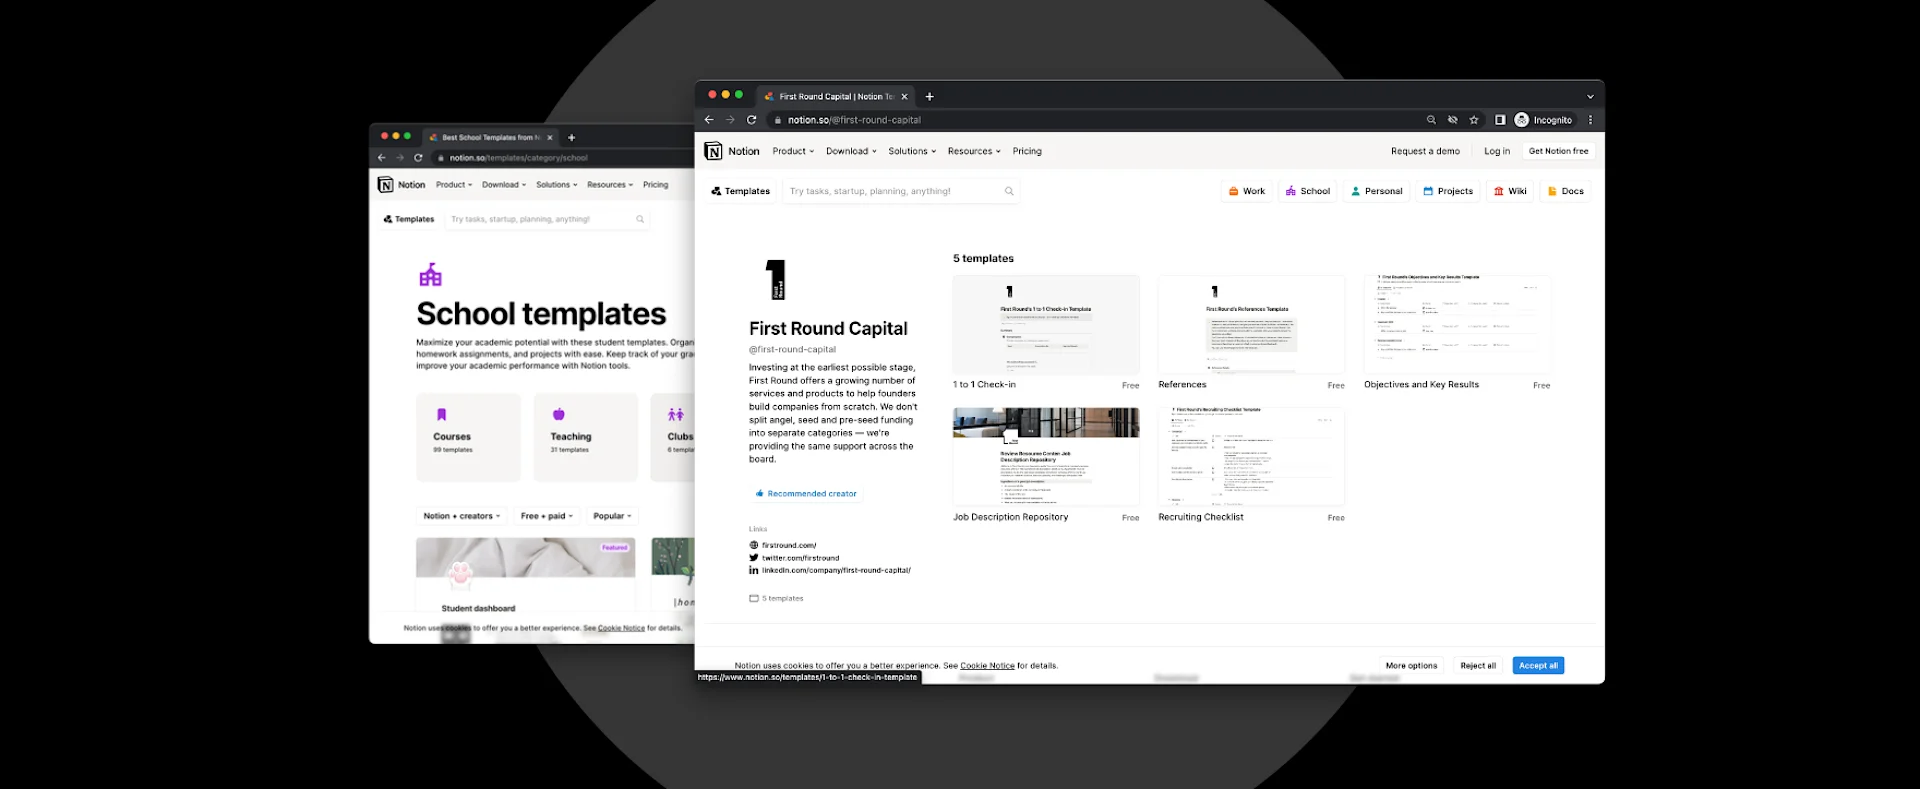Open Notion + creators filter dropdown
1920x789 pixels.
[x=461, y=516]
